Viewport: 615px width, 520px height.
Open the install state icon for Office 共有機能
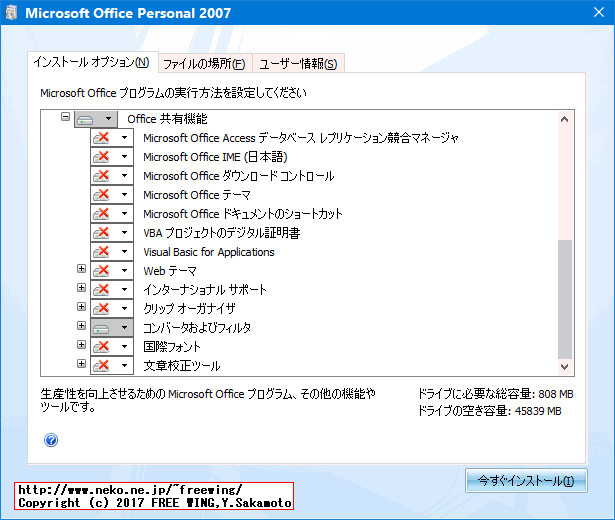coord(86,119)
